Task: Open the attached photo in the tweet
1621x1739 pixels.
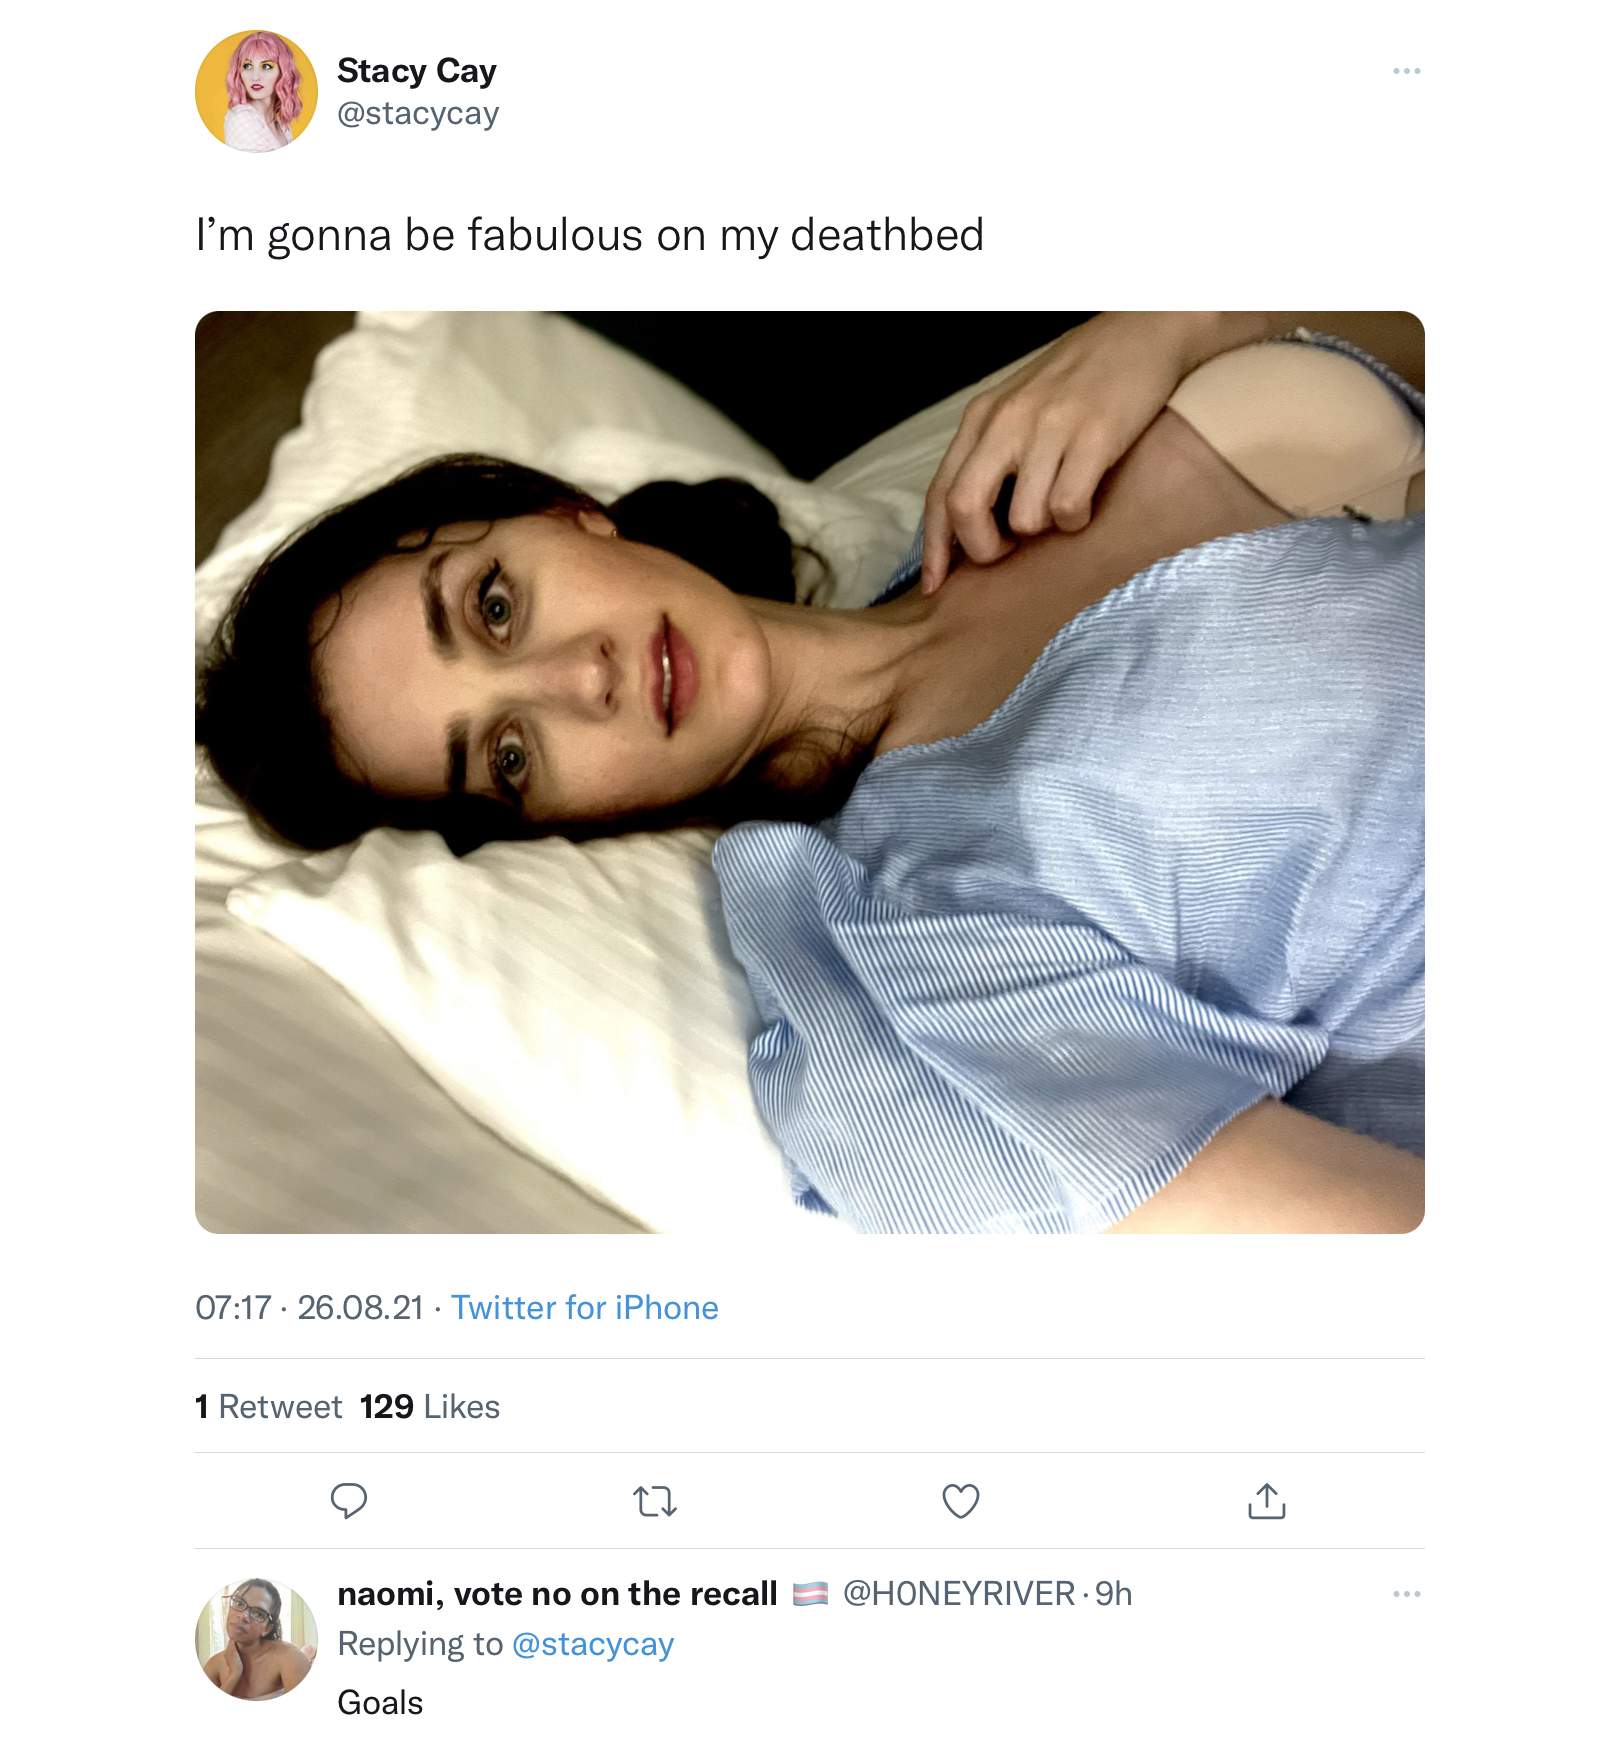Action: click(x=810, y=772)
